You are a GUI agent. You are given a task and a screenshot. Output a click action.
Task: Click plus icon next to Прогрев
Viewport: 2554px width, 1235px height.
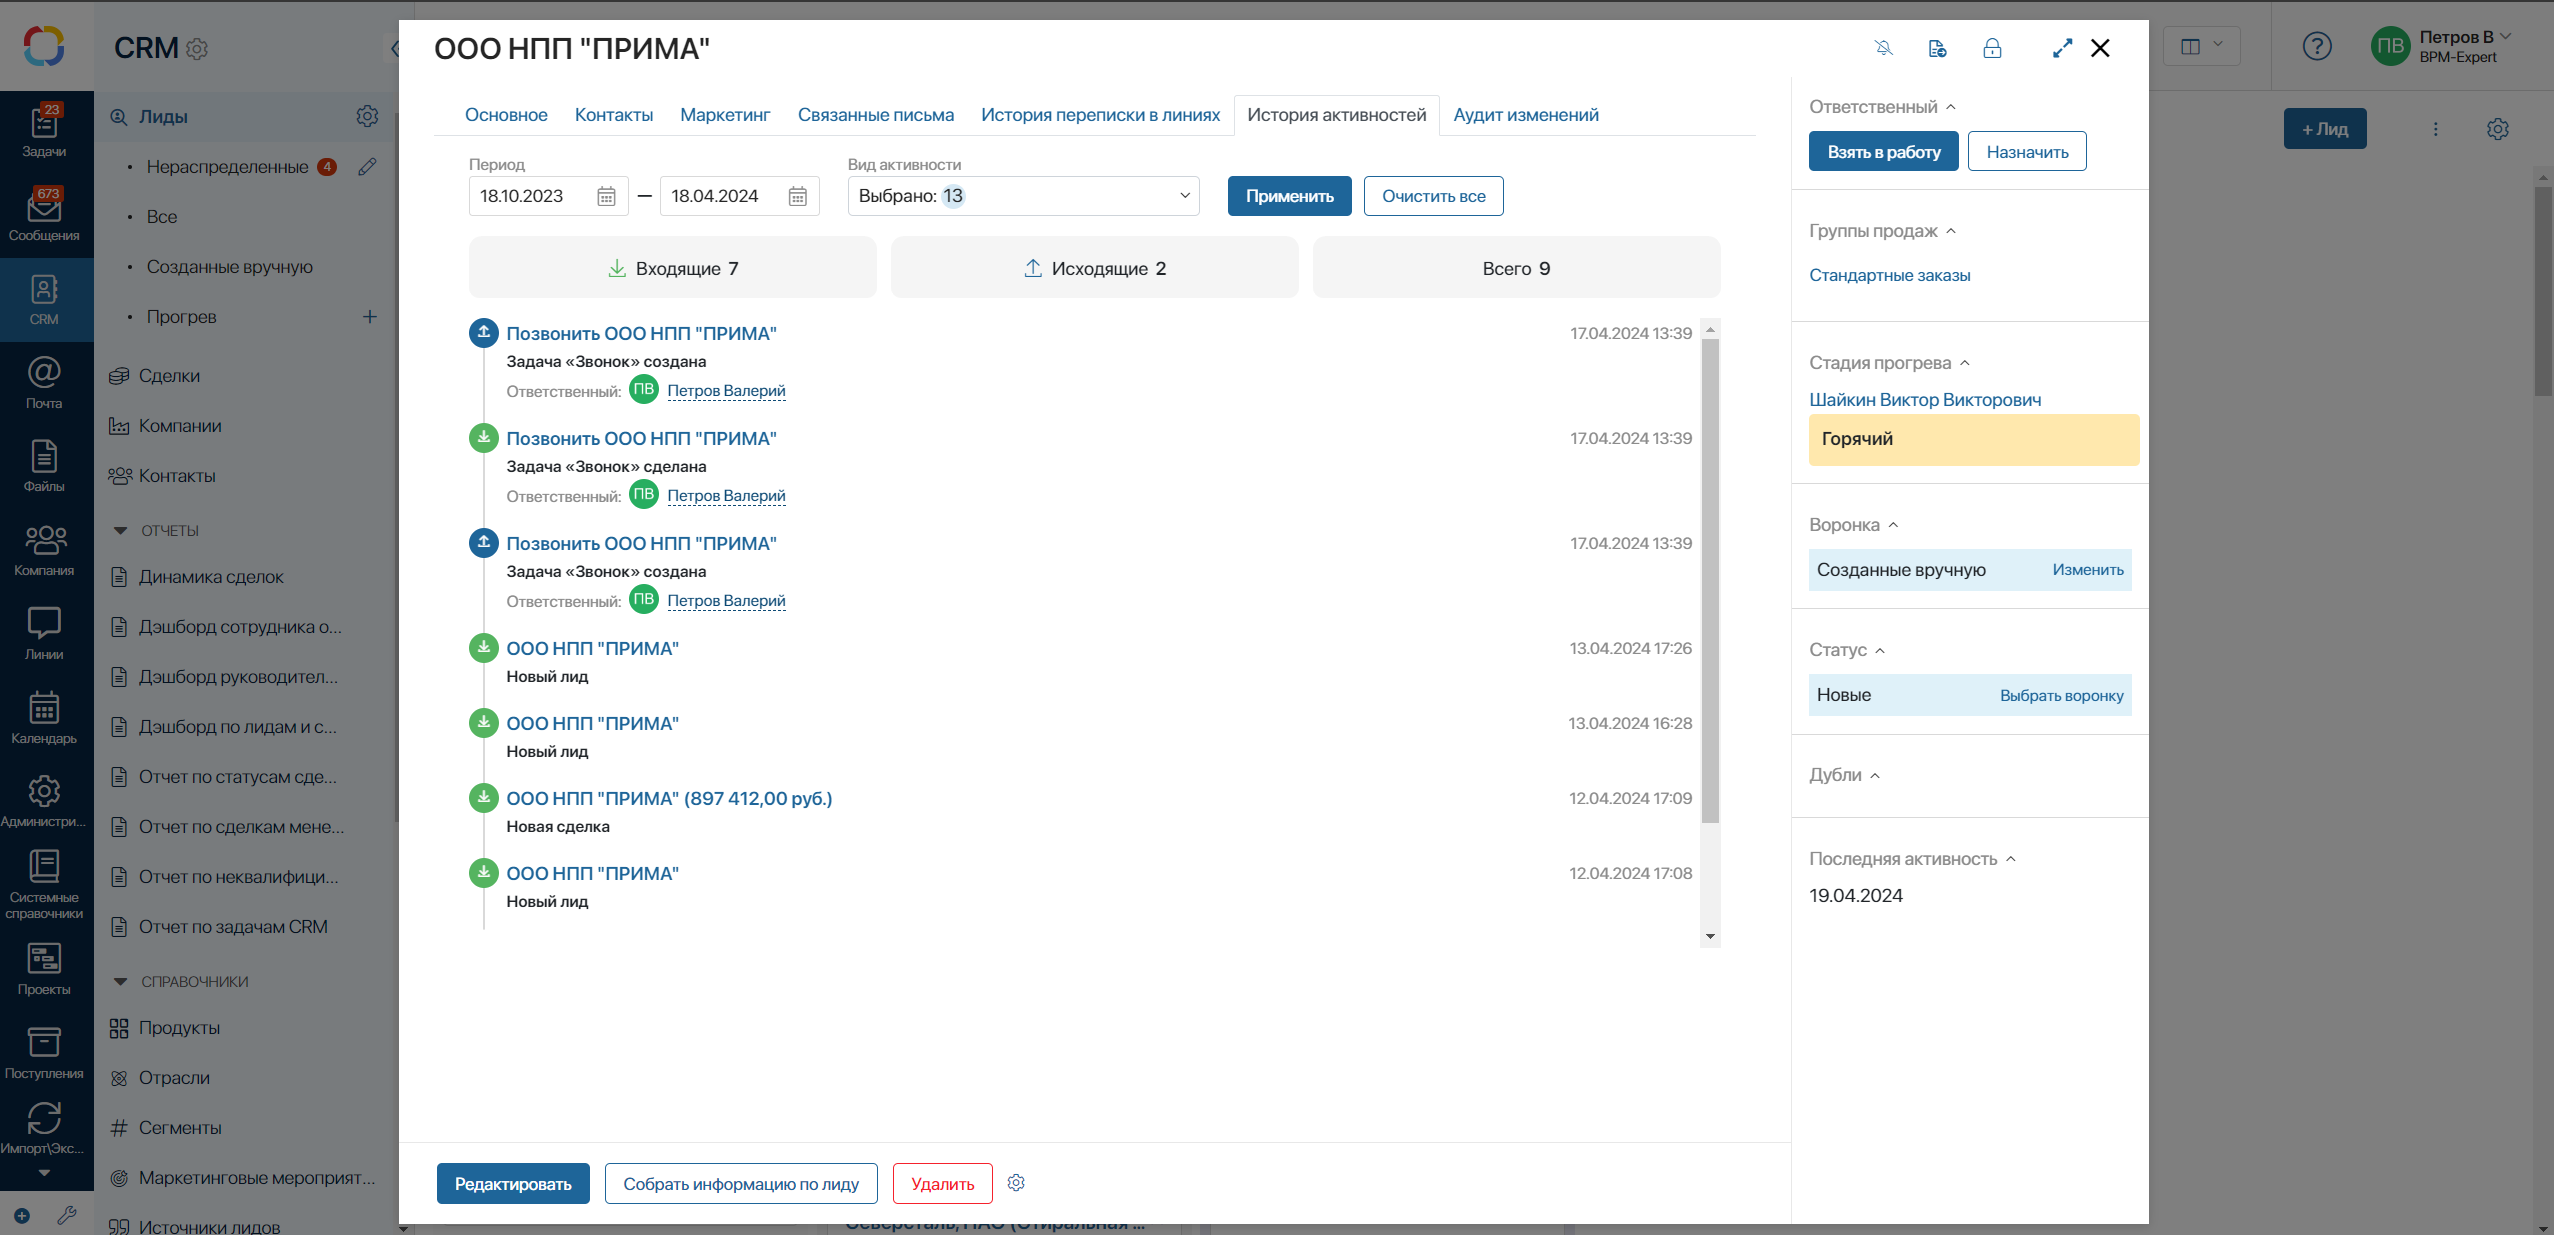[x=369, y=316]
